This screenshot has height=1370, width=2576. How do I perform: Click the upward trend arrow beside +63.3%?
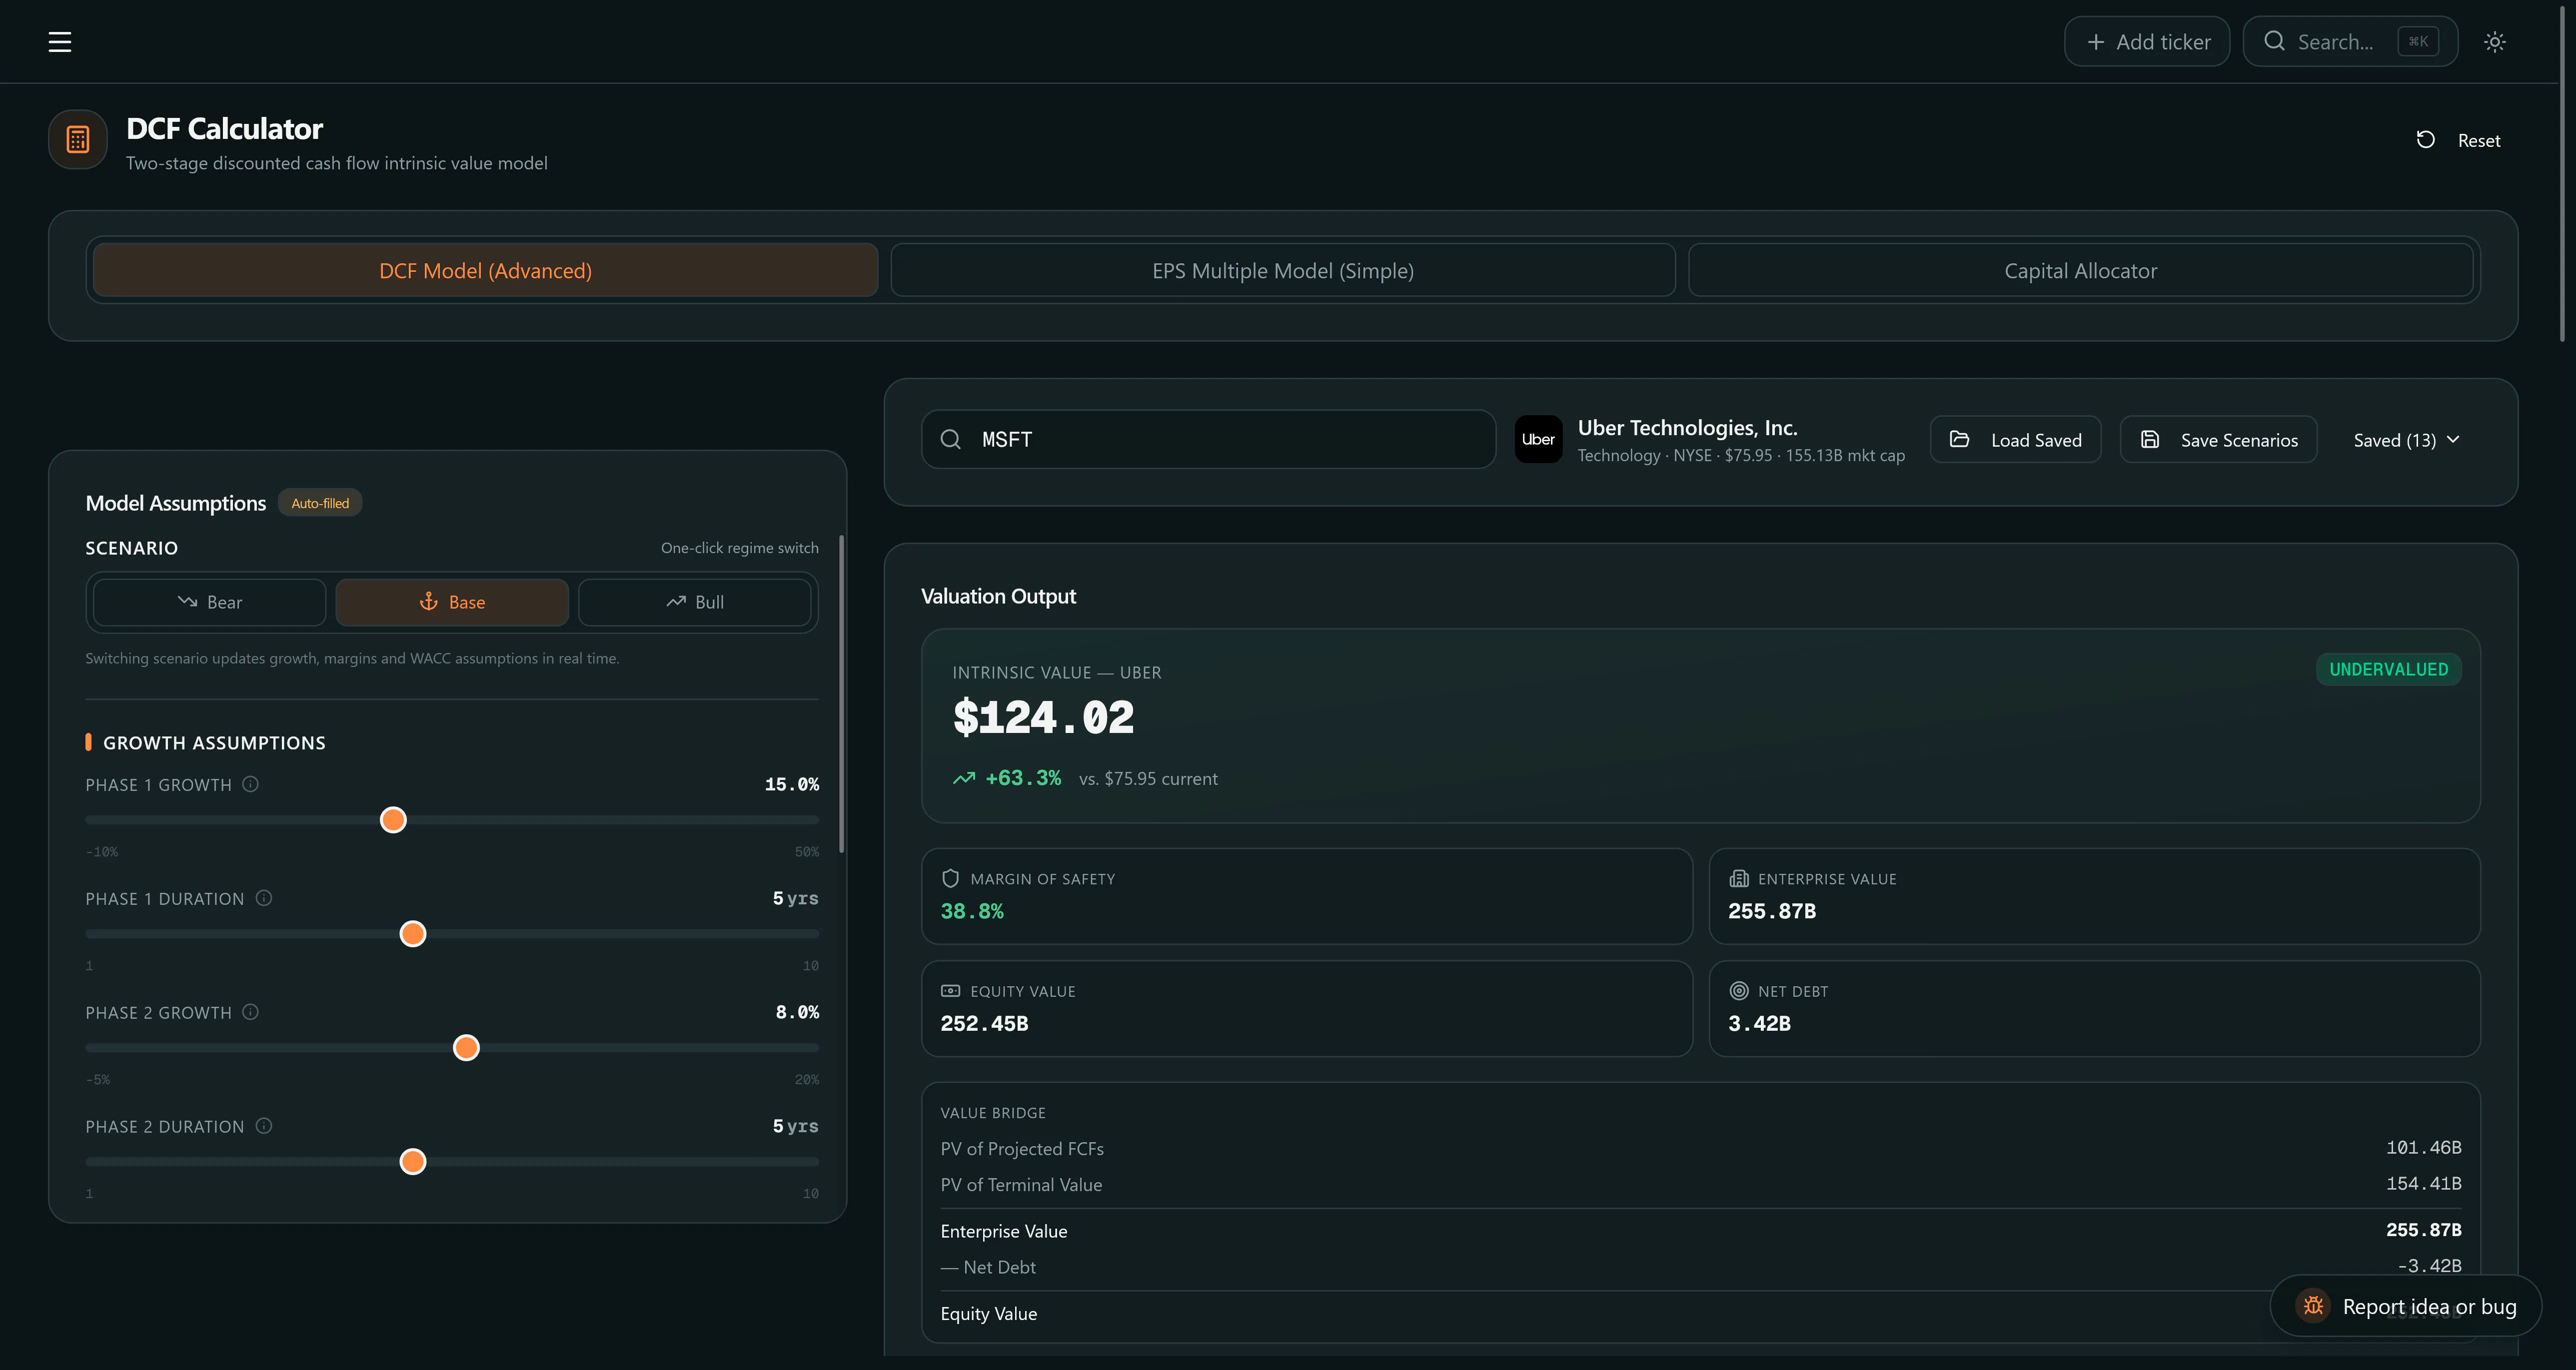tap(964, 779)
